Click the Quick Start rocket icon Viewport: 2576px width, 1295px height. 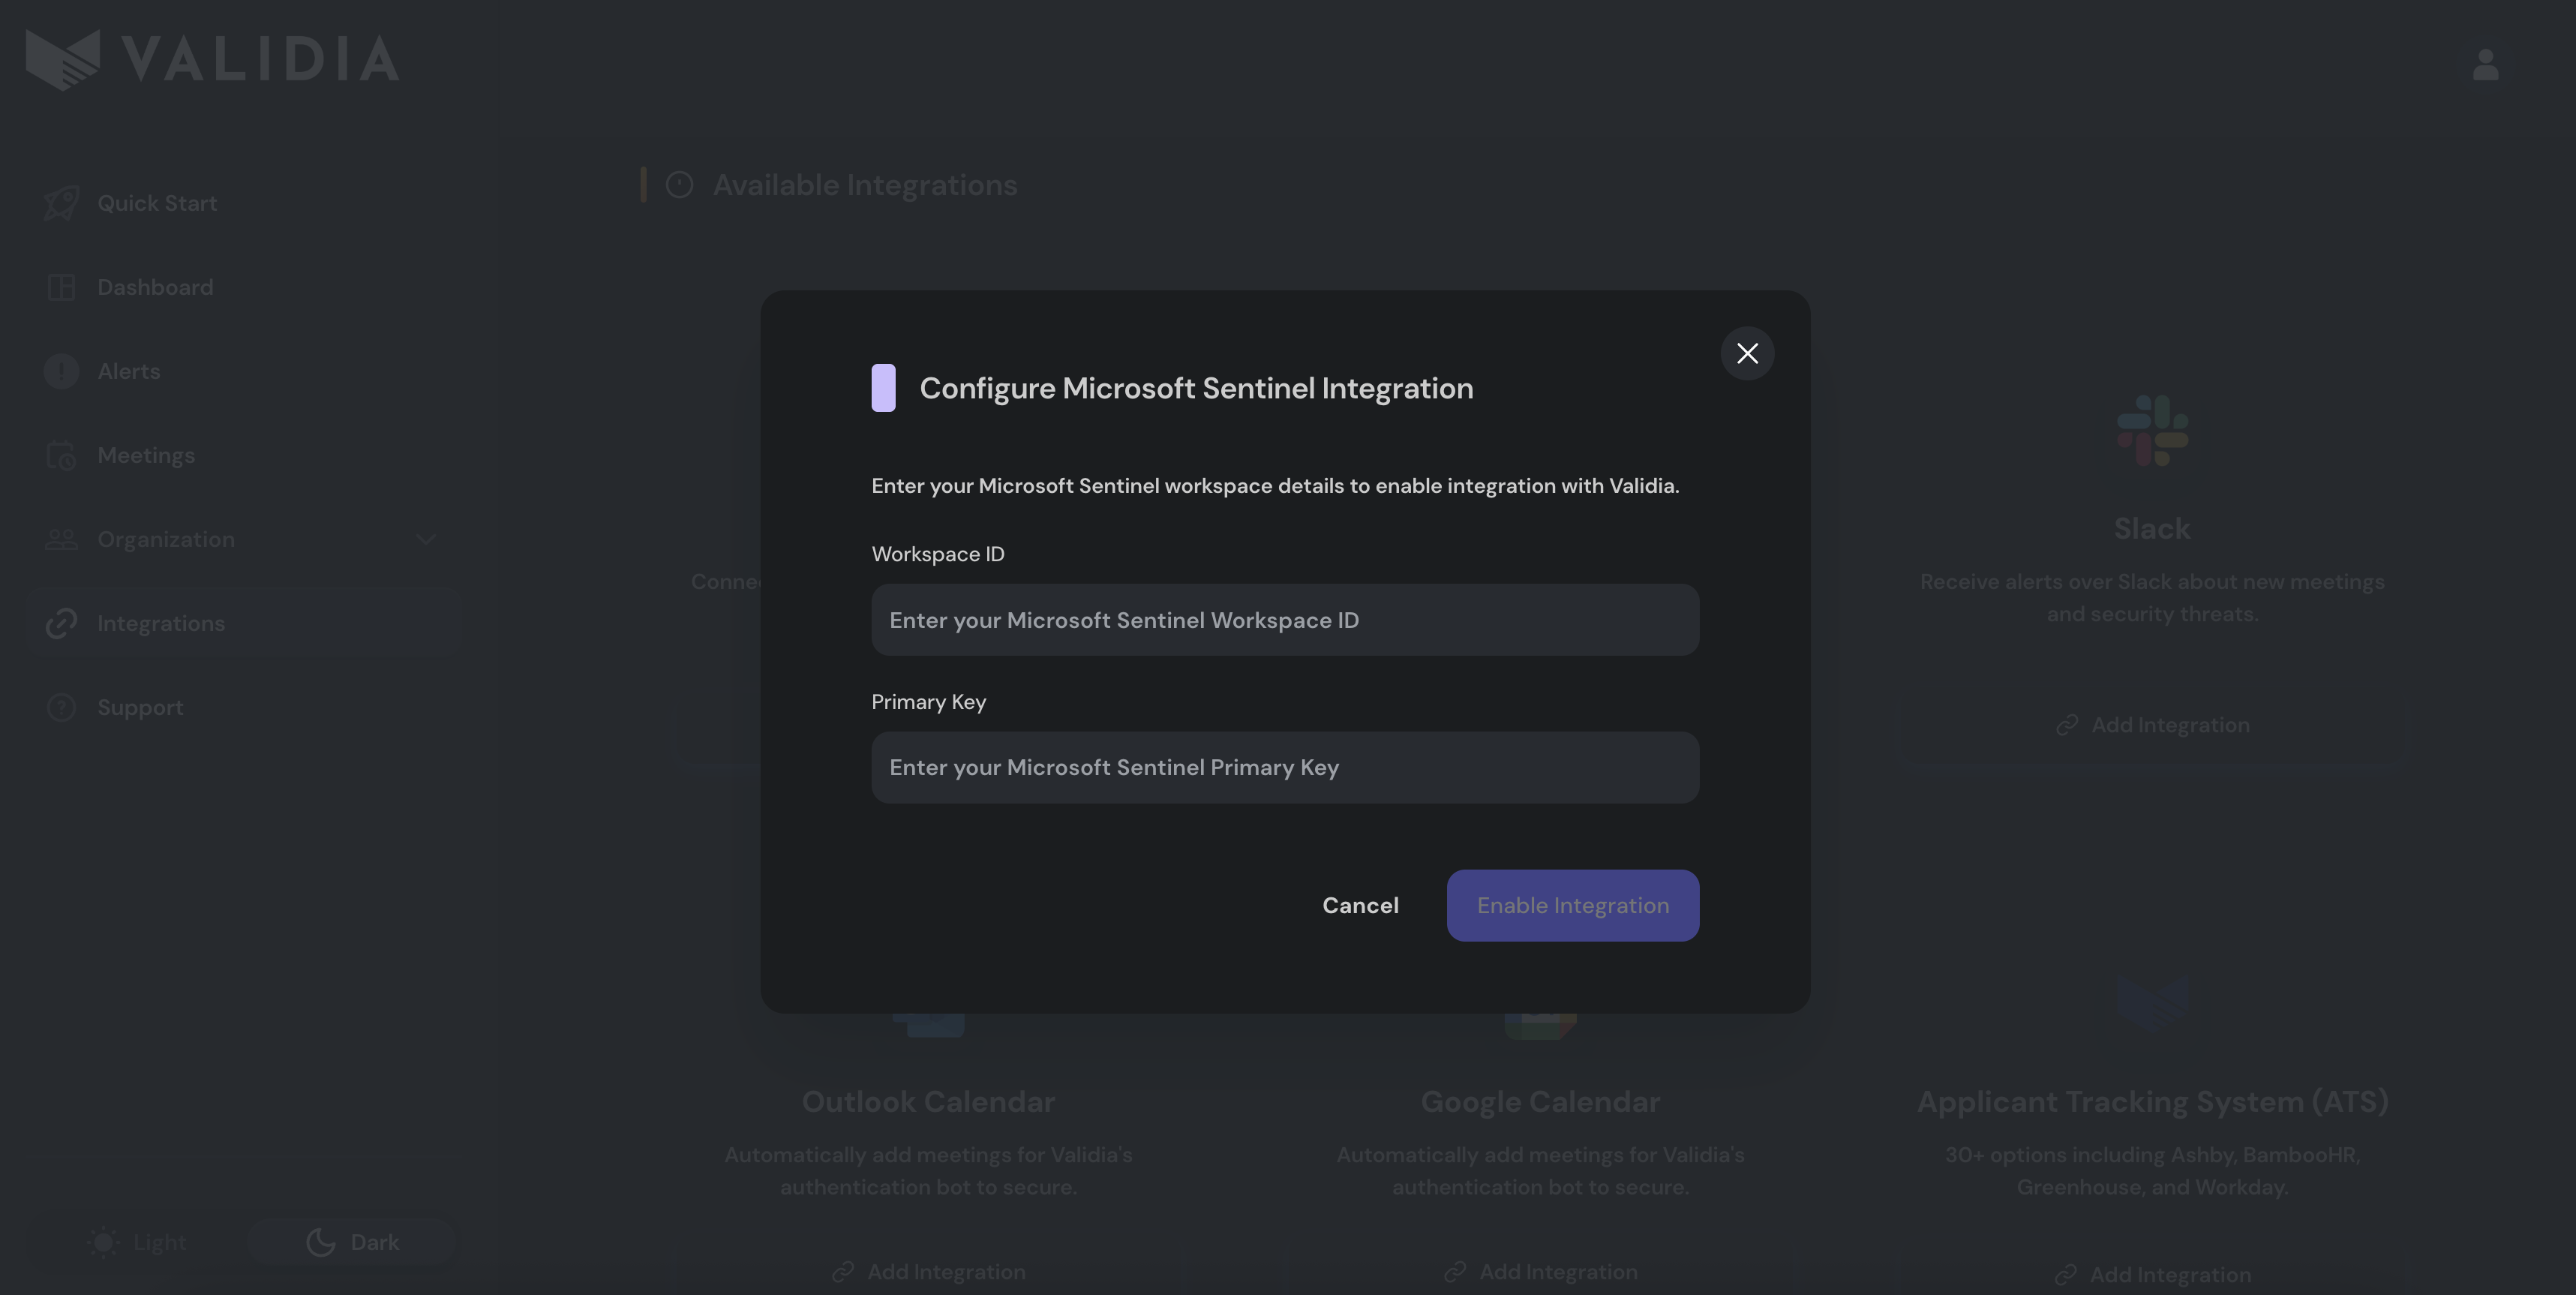pos(61,203)
